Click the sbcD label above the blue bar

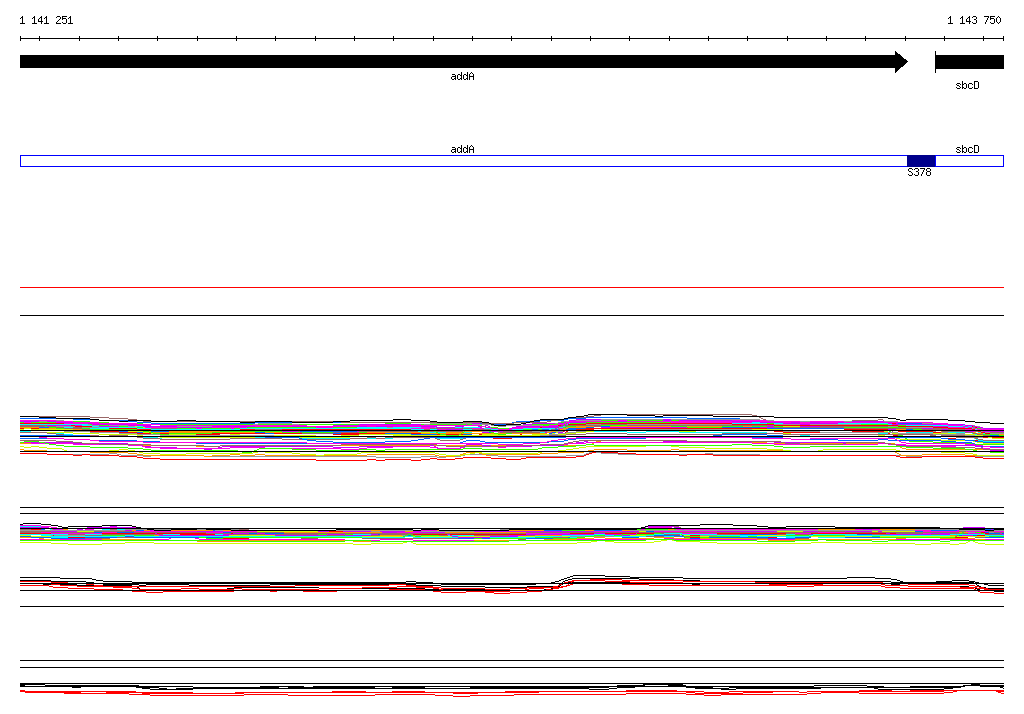pos(967,150)
